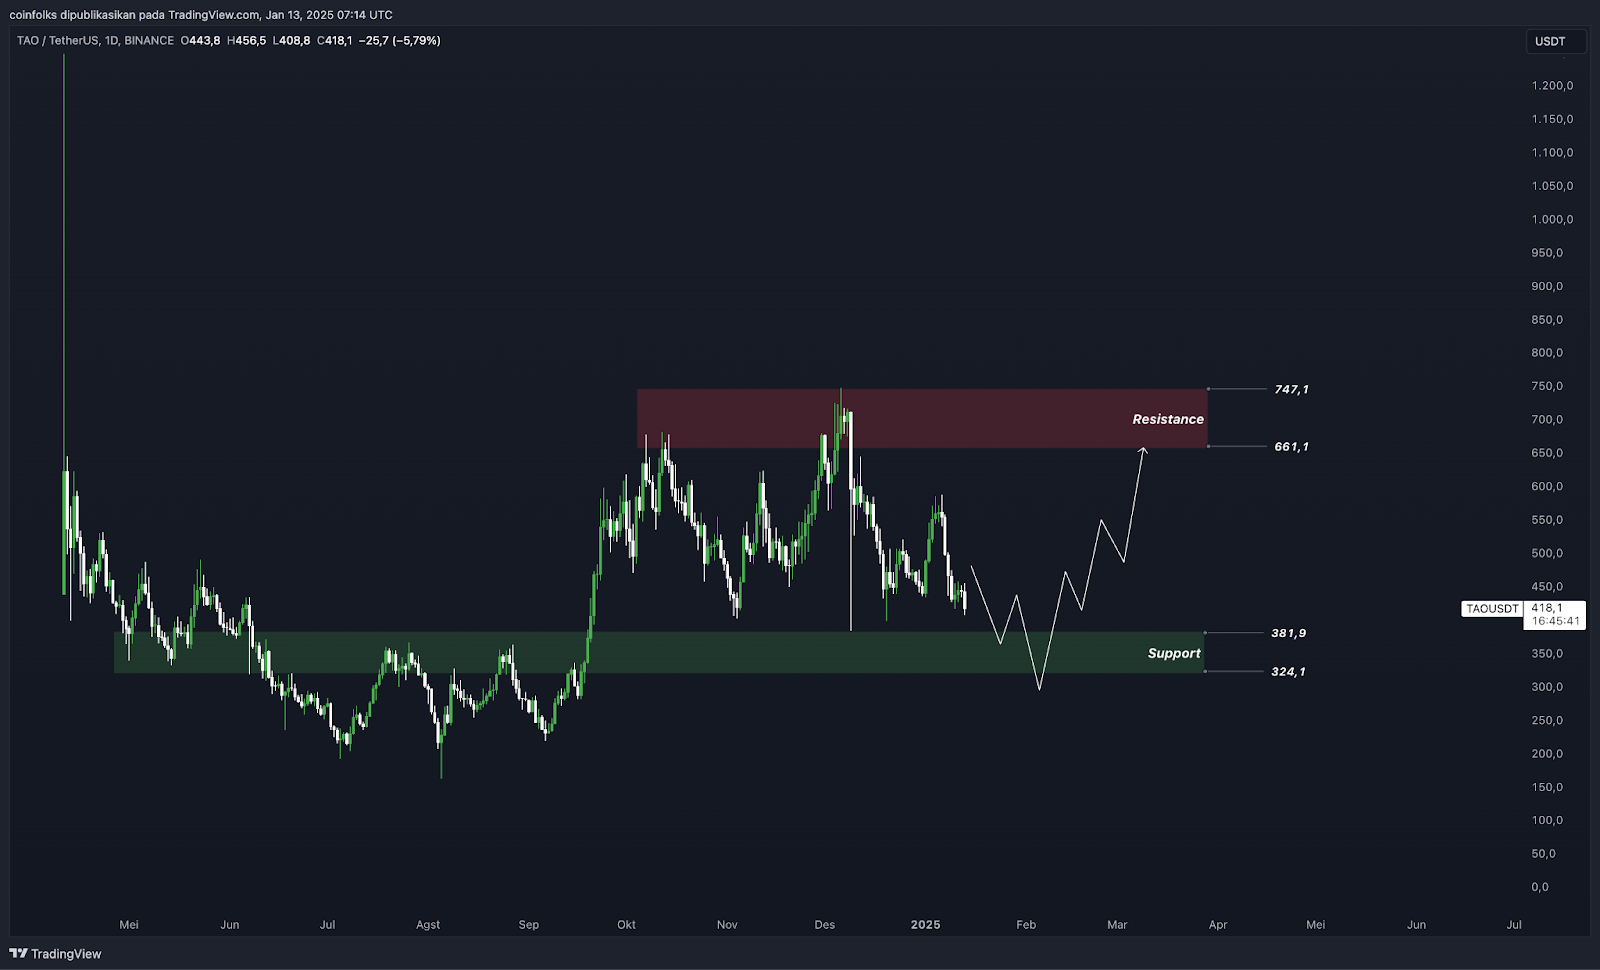Click the 0,0 price axis label
Viewport: 1600px width, 970px height.
[1540, 887]
